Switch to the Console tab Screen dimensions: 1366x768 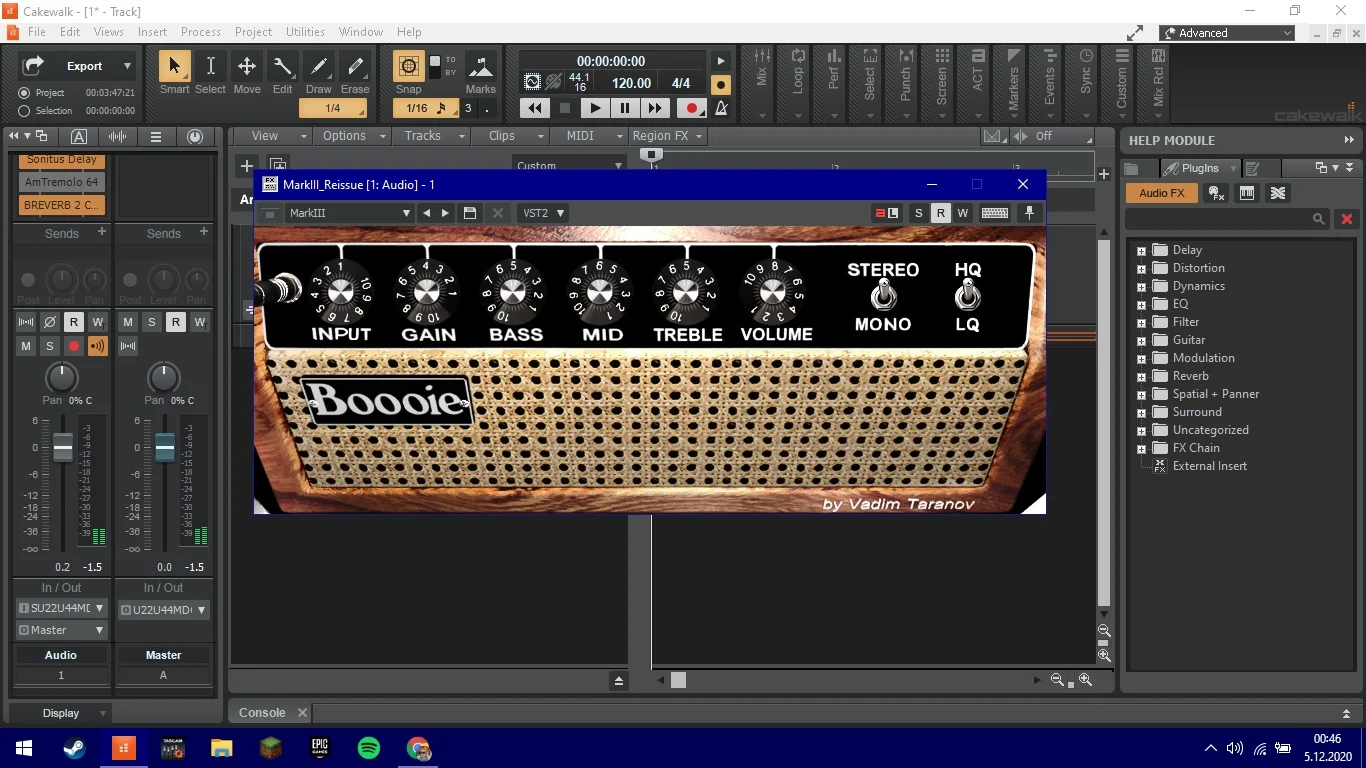coord(262,713)
